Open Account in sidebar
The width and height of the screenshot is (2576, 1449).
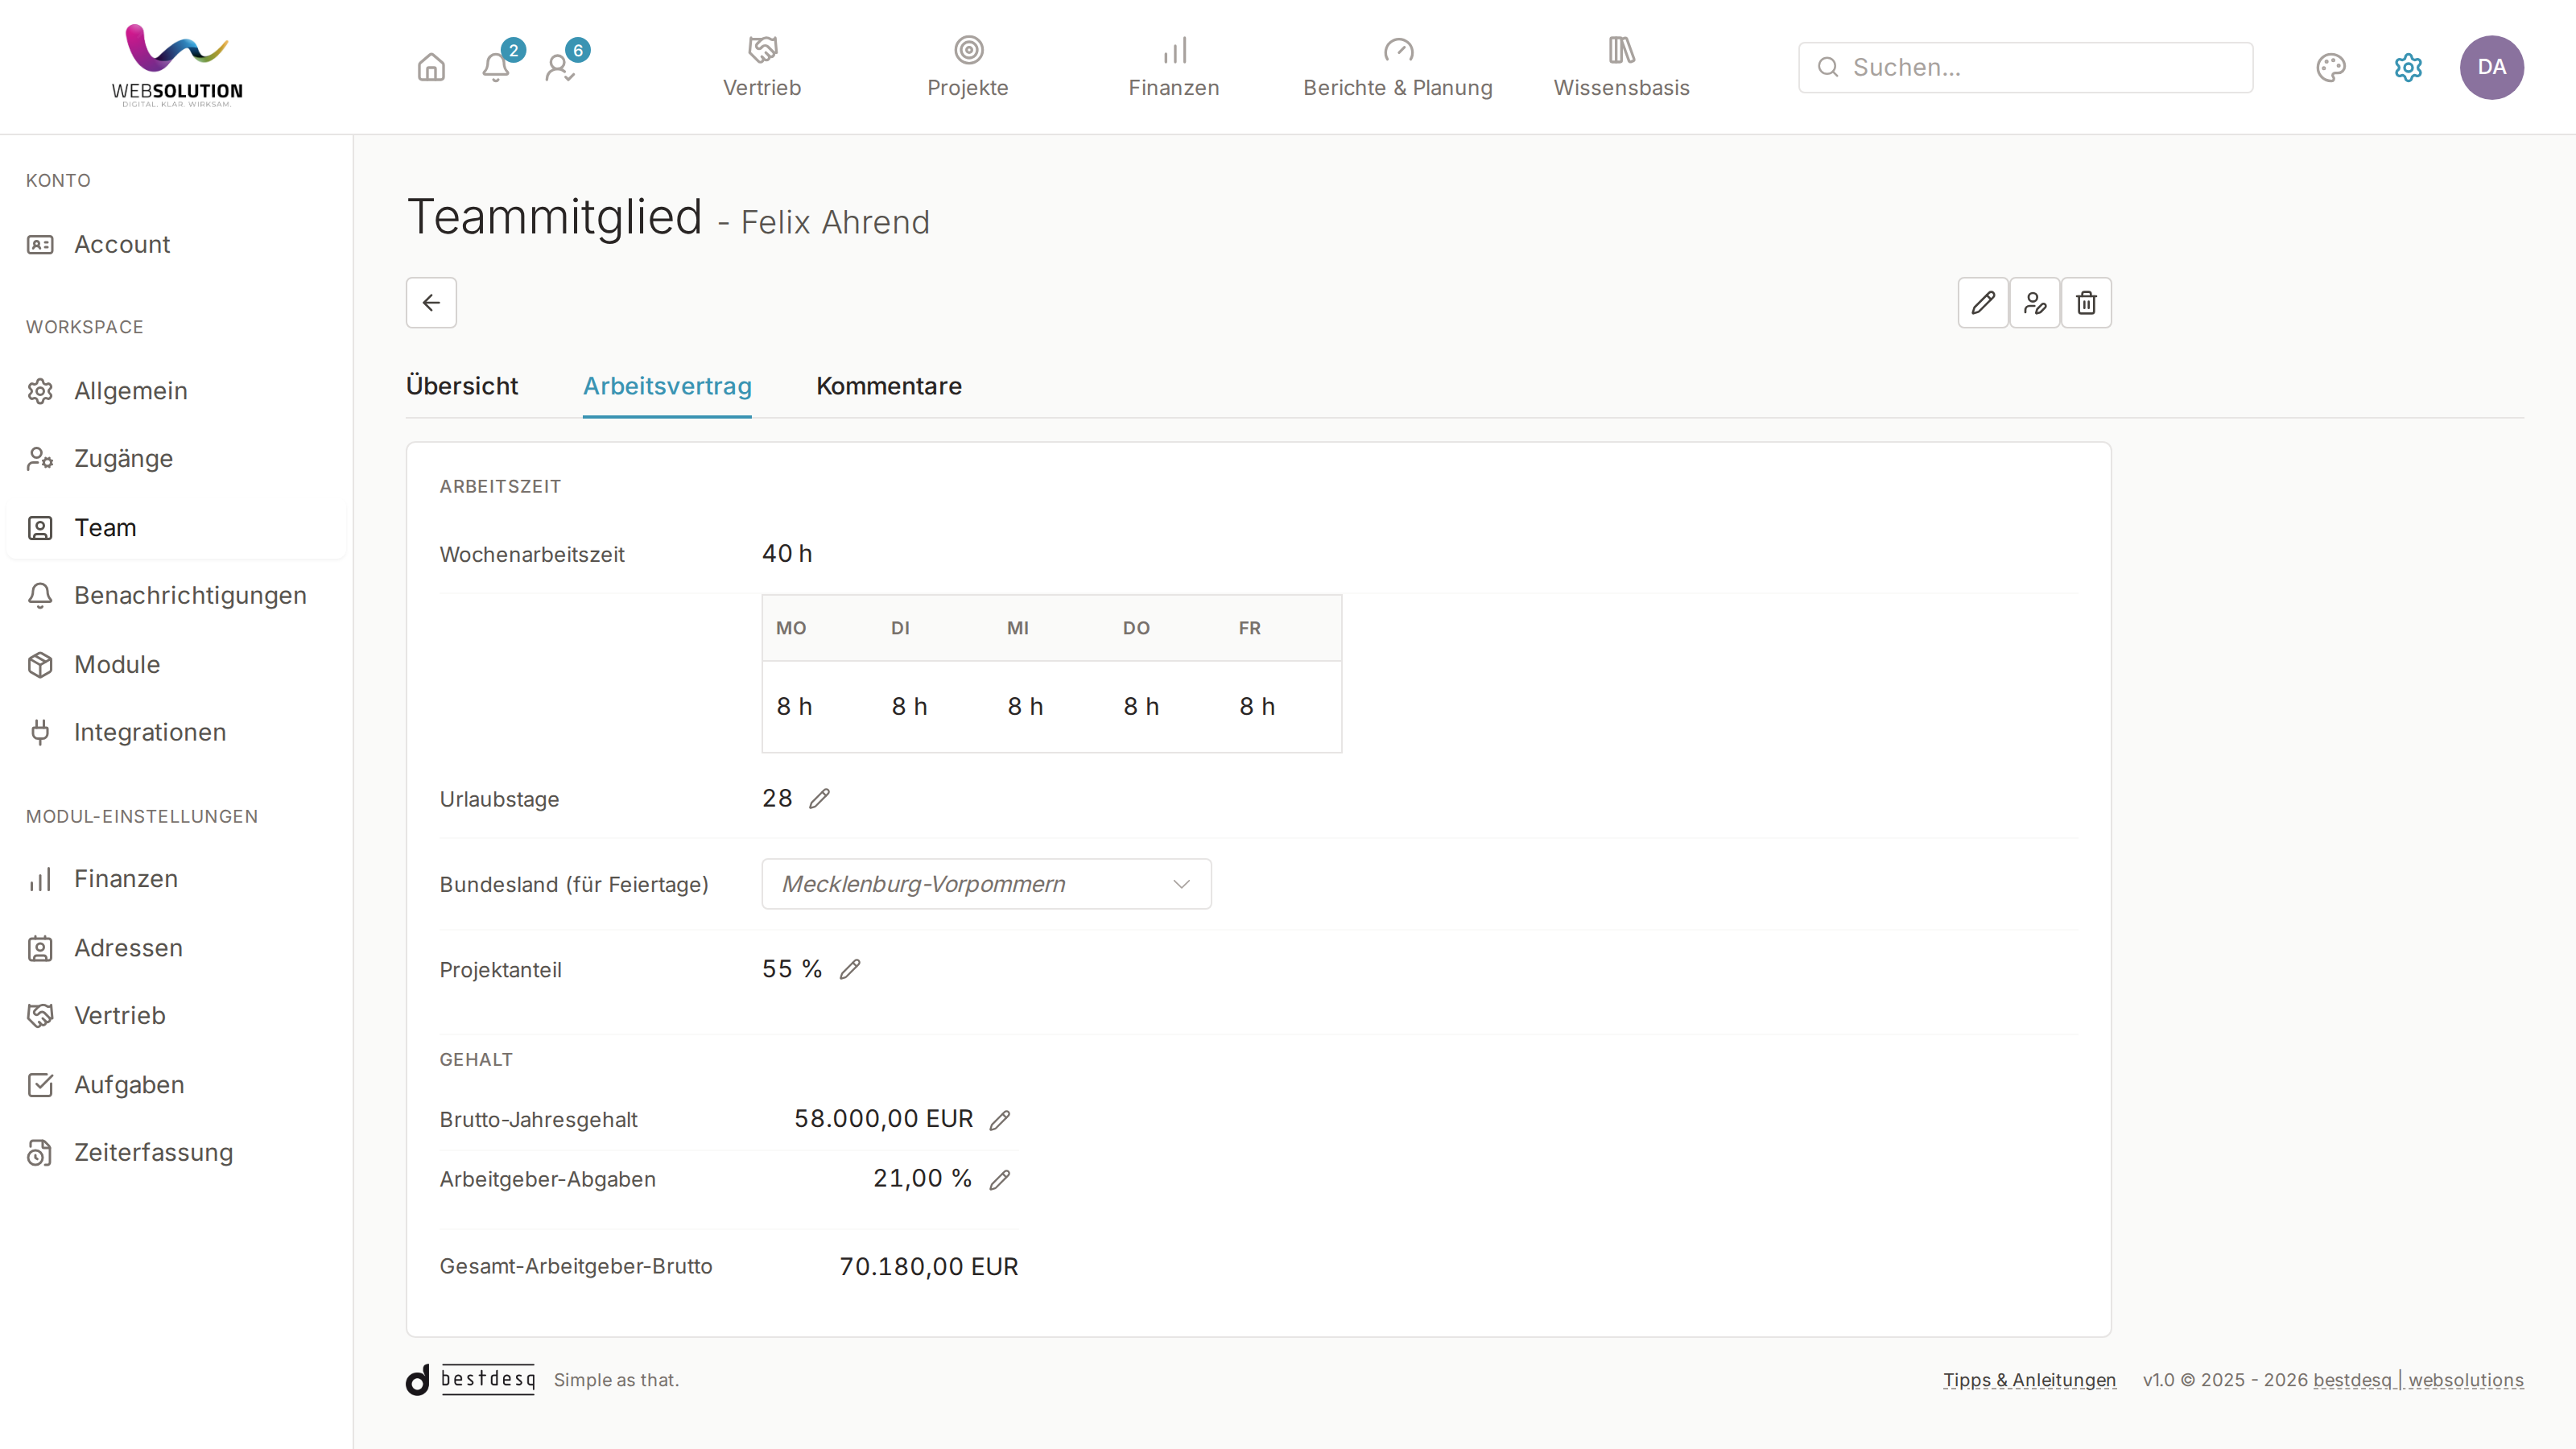tap(176, 244)
